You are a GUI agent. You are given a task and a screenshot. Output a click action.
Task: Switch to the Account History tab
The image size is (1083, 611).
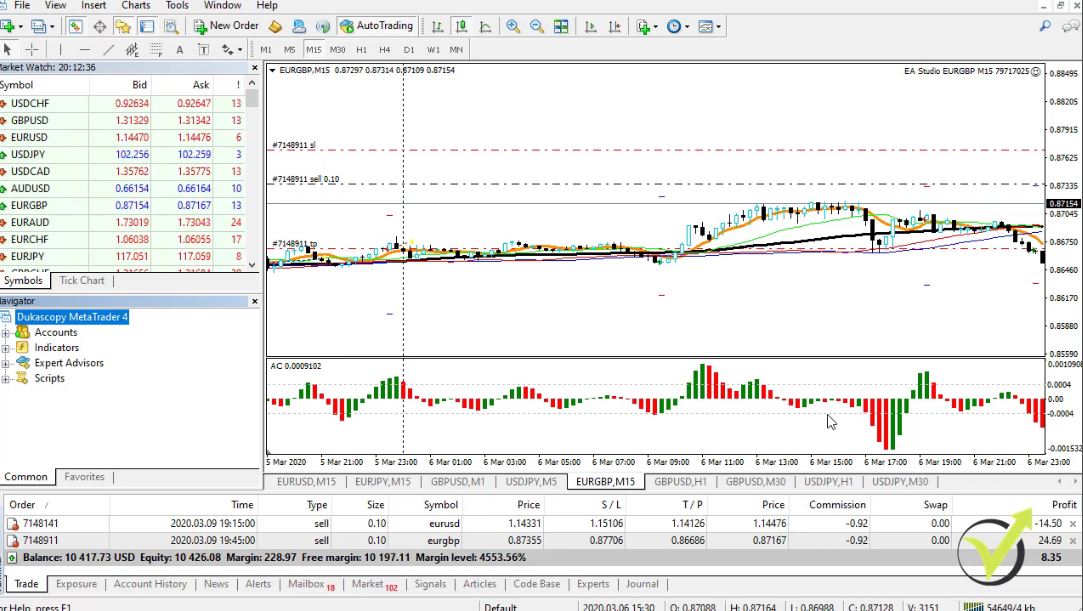point(150,584)
